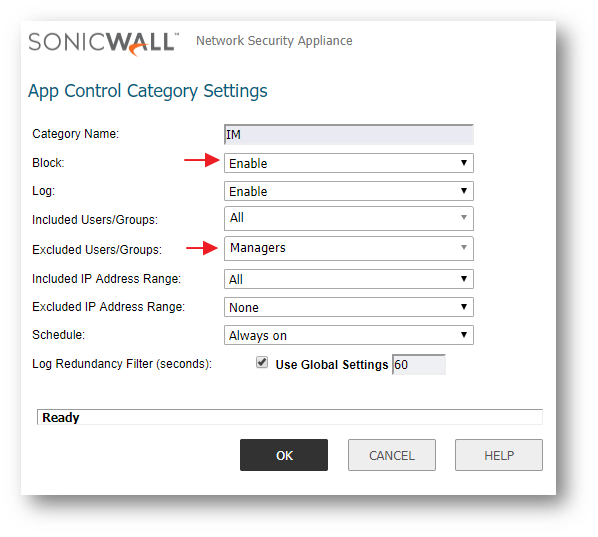
Task: Click the Ready status bar
Action: click(x=290, y=417)
